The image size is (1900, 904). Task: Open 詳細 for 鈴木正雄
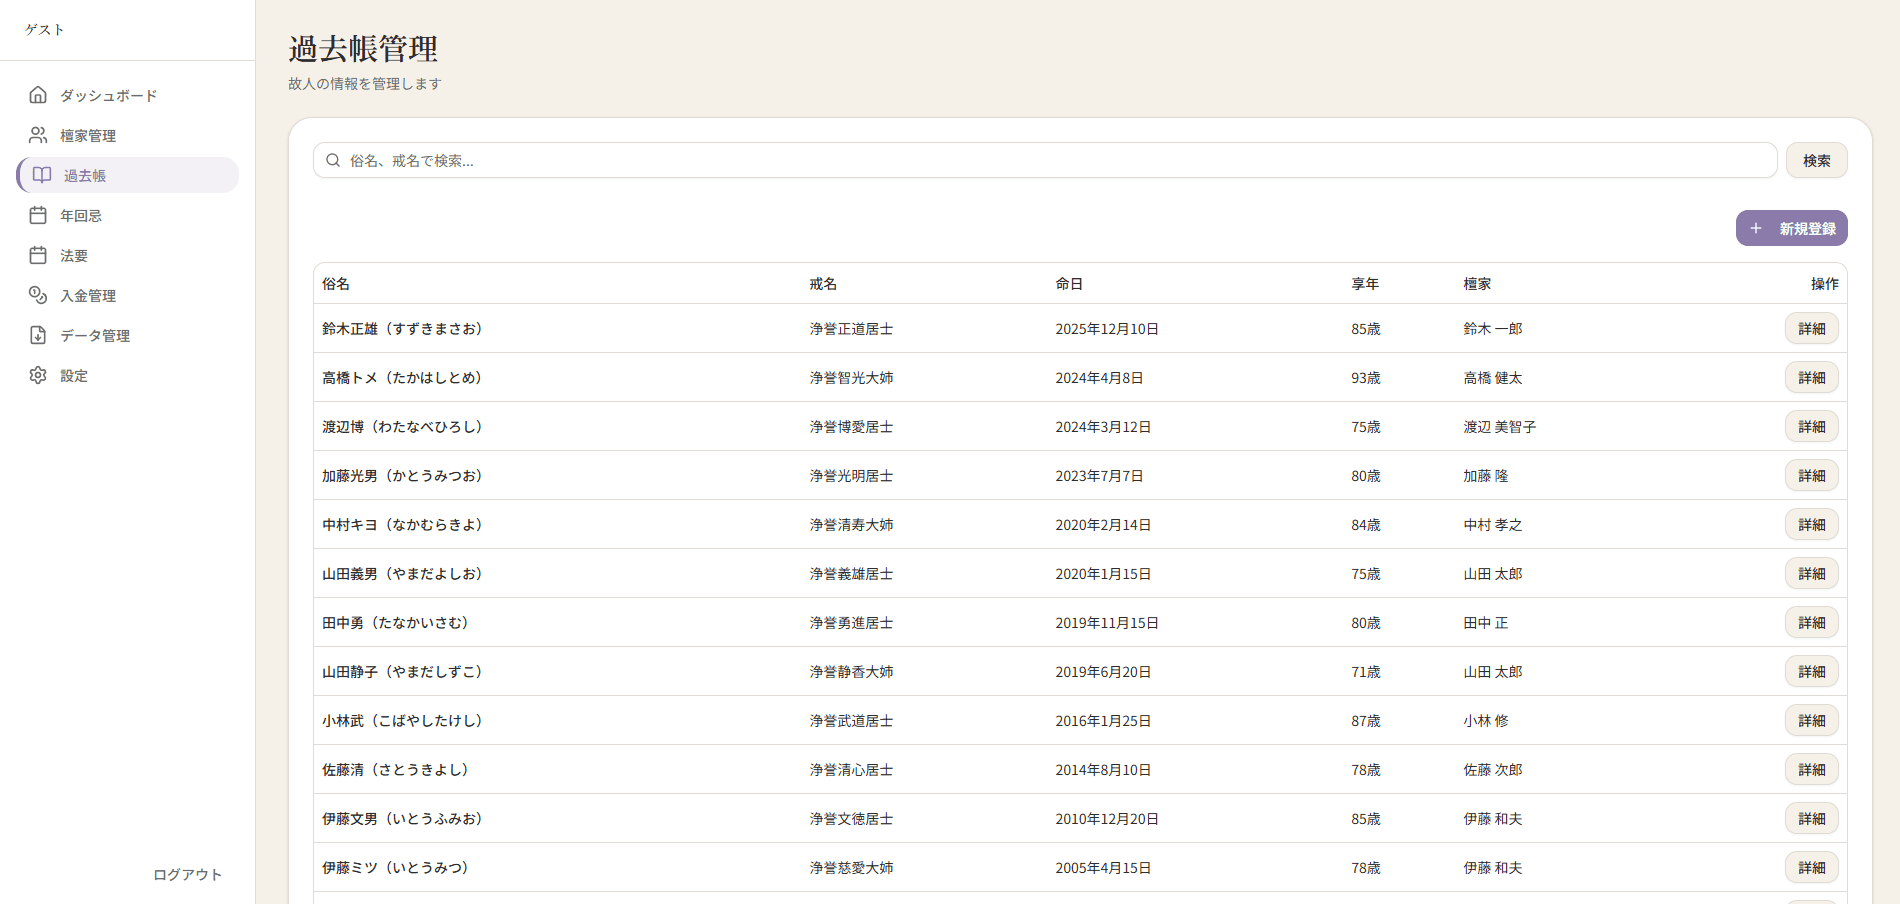click(1811, 329)
